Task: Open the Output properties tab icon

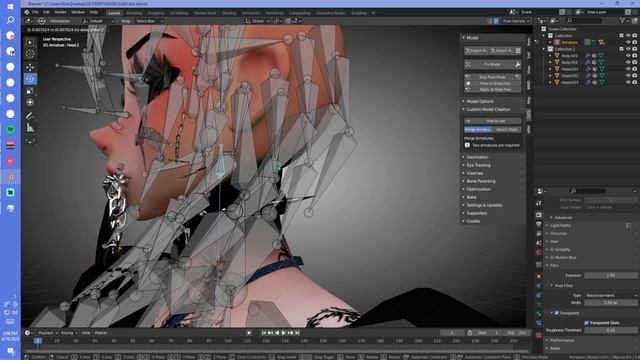Action: 539,224
